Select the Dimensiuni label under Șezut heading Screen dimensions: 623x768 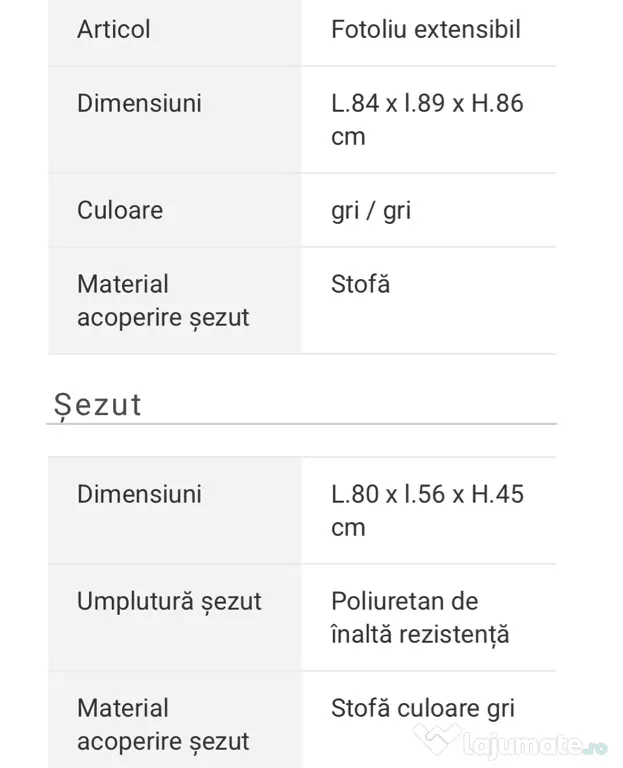coord(139,494)
